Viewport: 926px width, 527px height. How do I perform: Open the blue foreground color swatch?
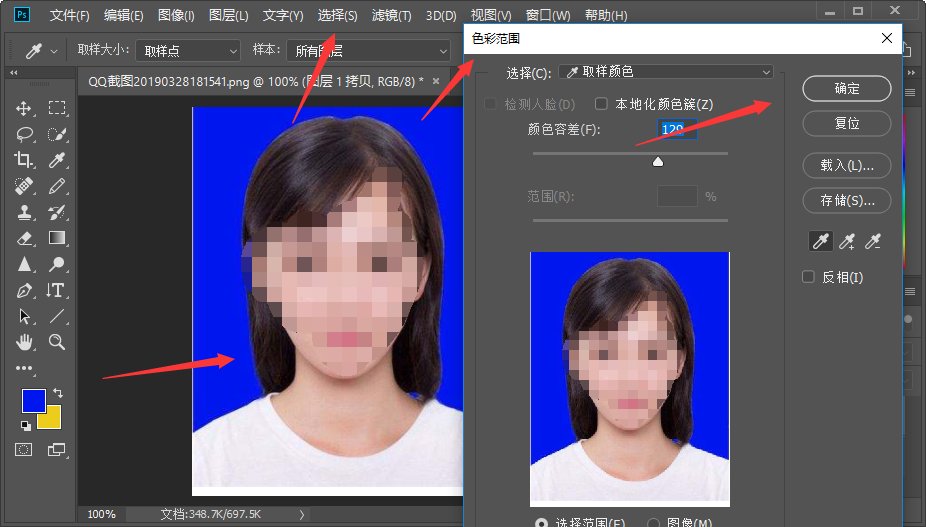tap(34, 401)
